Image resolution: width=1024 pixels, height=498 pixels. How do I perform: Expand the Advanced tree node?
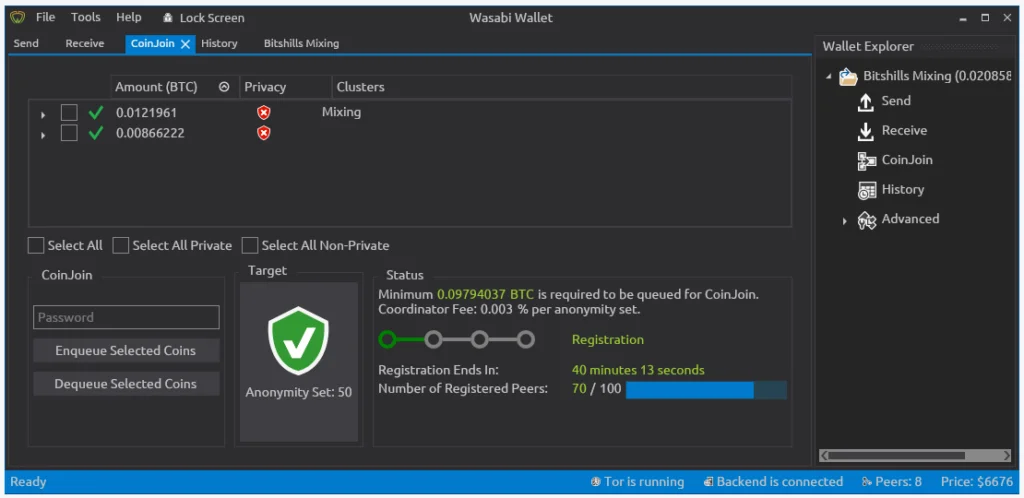point(844,221)
